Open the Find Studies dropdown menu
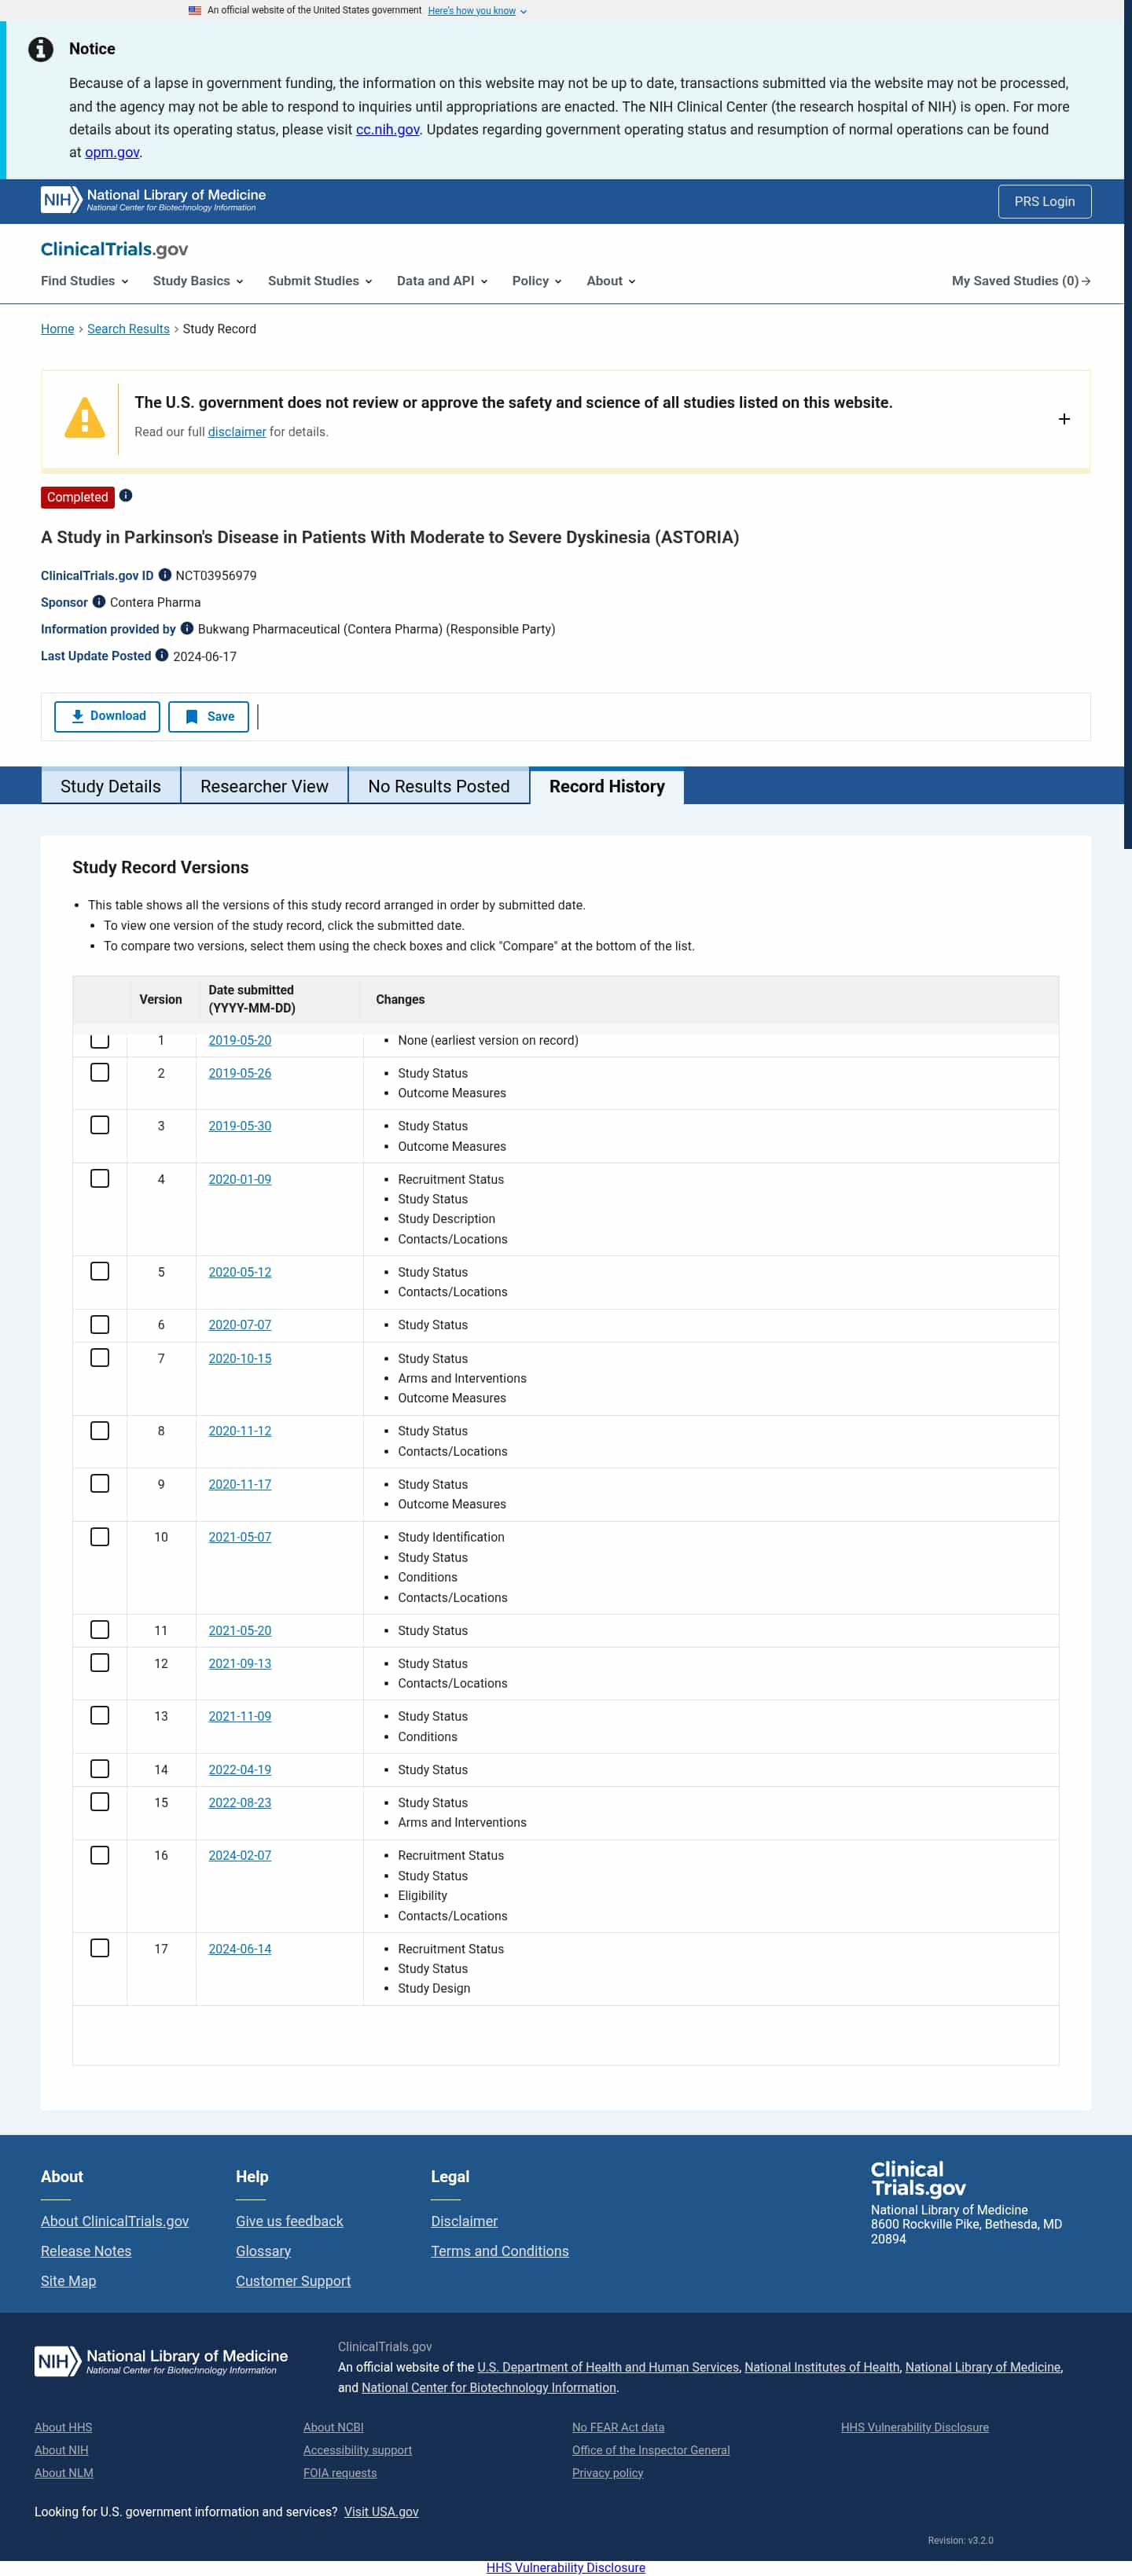The width and height of the screenshot is (1132, 2576). pos(85,281)
